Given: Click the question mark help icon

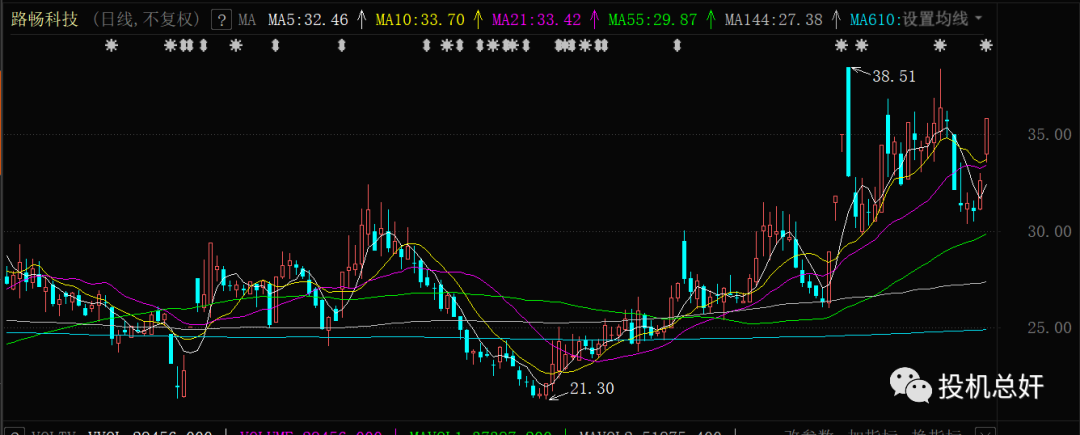Looking at the screenshot, I should point(222,19).
